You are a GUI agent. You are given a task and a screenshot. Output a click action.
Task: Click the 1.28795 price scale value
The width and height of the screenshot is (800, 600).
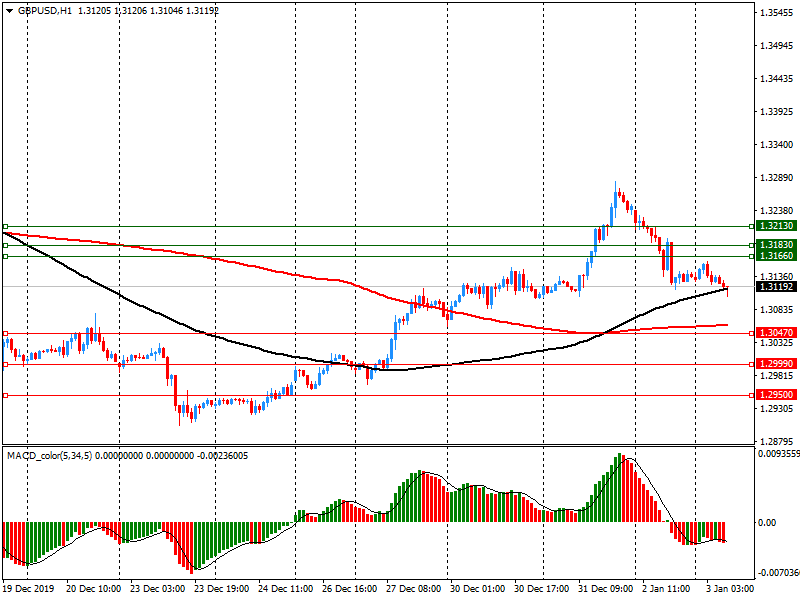777,441
